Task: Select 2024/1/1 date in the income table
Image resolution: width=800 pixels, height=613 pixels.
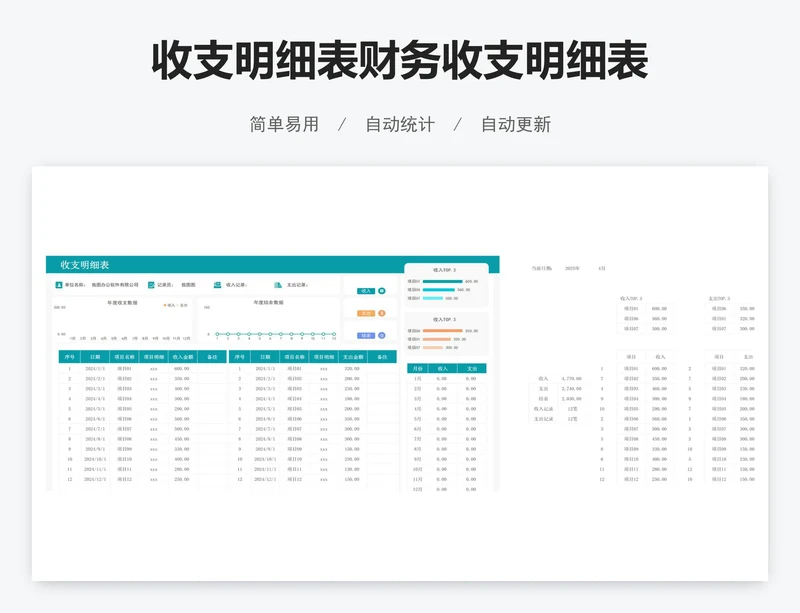Action: [95, 369]
